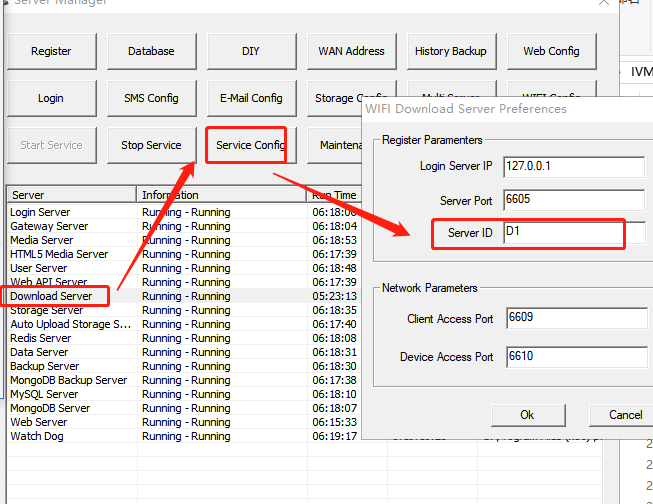Select the MongoDB Server row
The width and height of the screenshot is (653, 504).
pyautogui.click(x=184, y=408)
